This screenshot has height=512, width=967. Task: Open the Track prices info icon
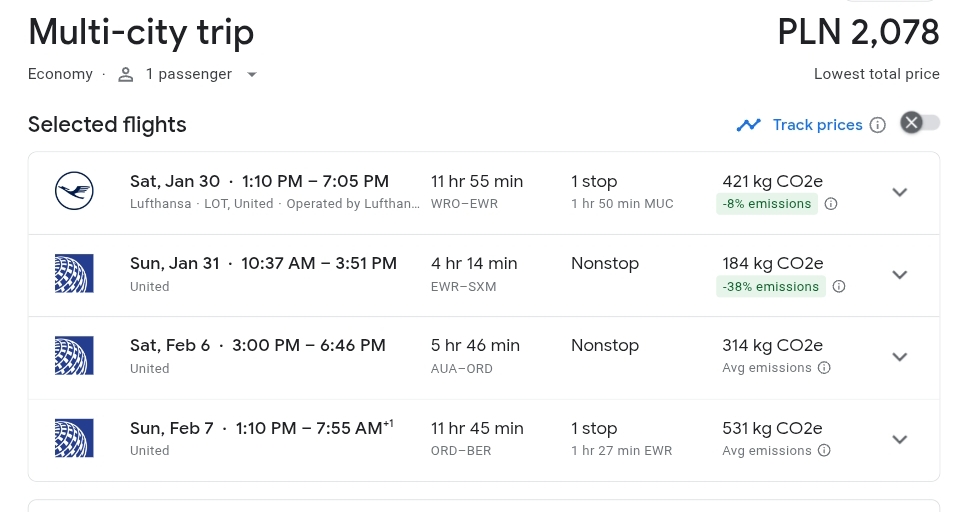coord(878,125)
